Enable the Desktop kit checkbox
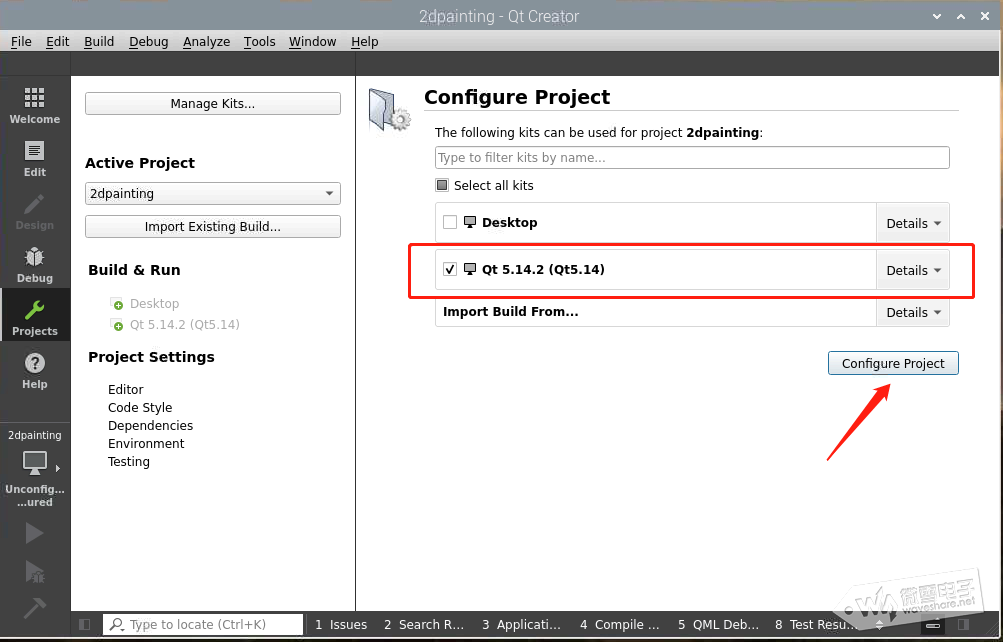The image size is (1003, 642). tap(450, 223)
